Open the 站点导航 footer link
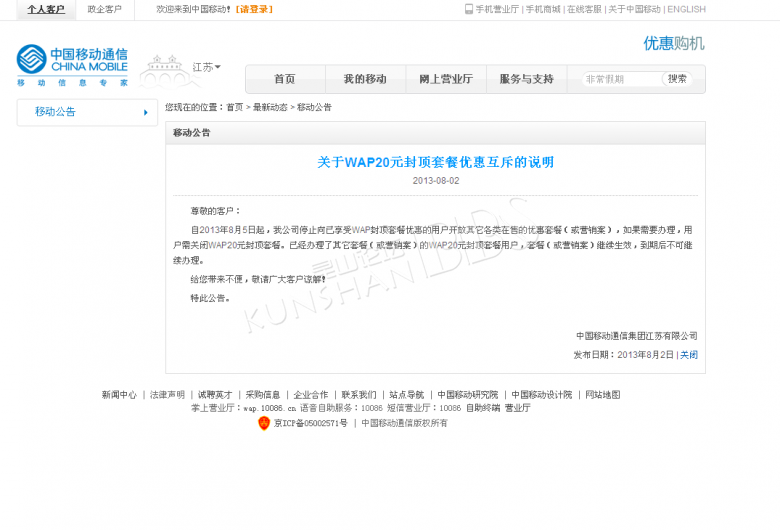780x530 pixels. pyautogui.click(x=406, y=395)
